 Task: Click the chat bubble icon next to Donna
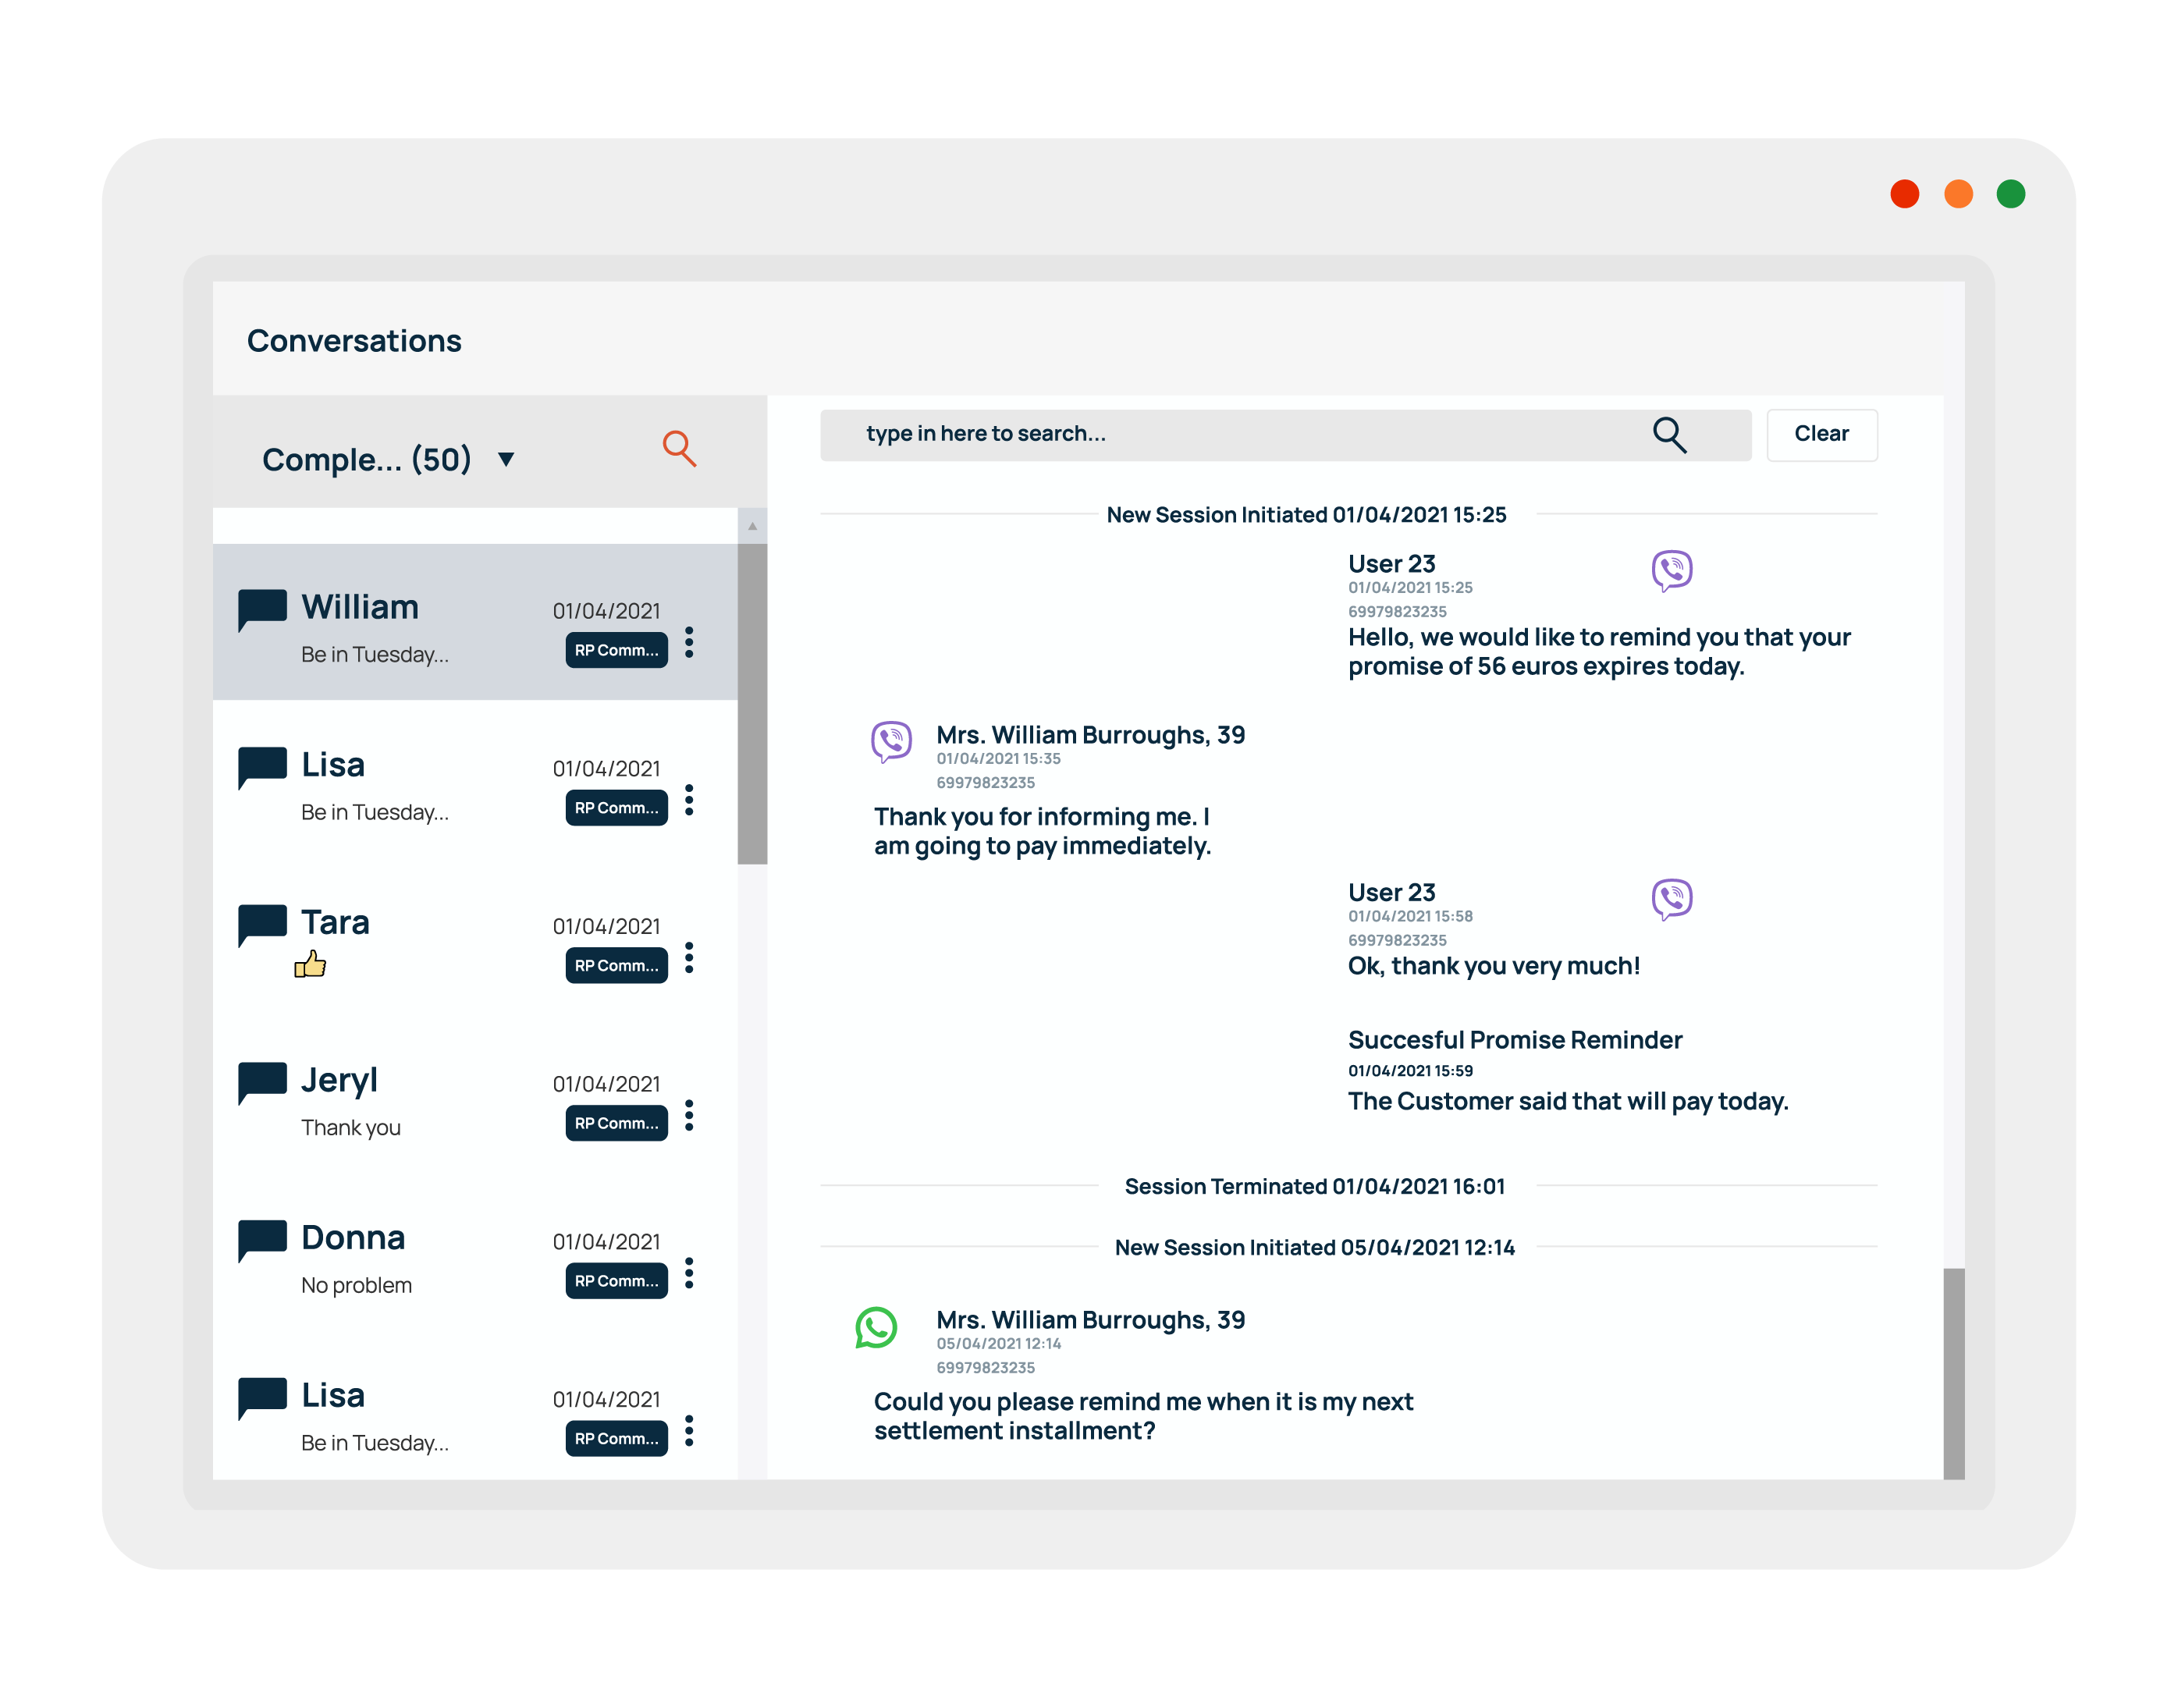tap(262, 1240)
